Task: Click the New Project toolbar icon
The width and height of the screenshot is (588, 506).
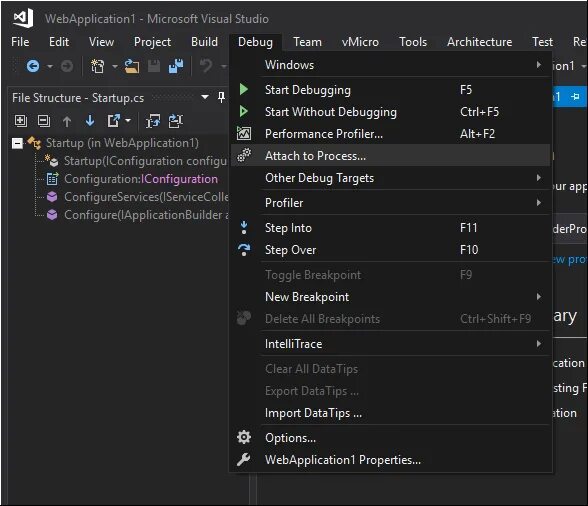Action: click(x=98, y=66)
